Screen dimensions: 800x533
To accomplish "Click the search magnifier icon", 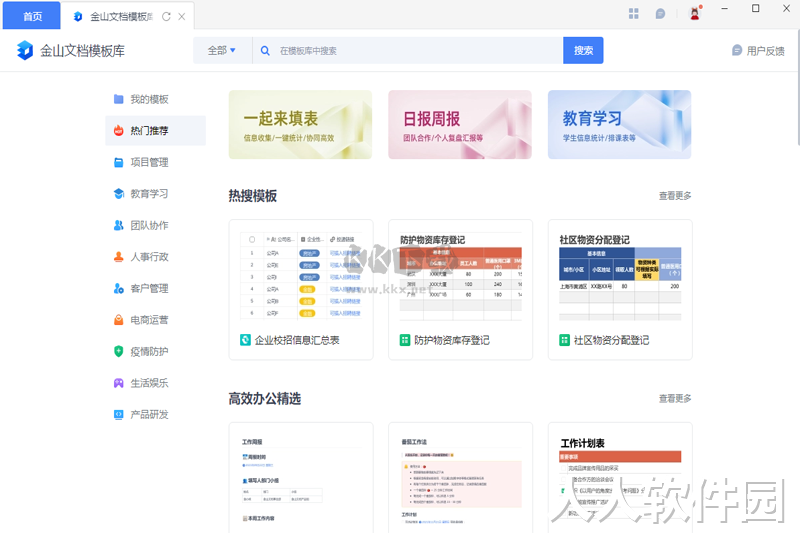I will click(265, 50).
